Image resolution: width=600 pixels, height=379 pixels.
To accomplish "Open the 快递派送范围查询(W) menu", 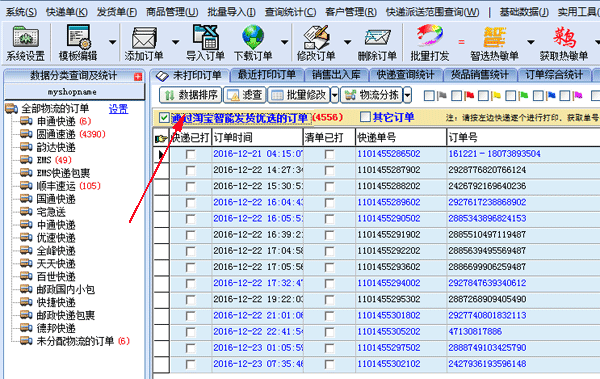I will coord(432,12).
